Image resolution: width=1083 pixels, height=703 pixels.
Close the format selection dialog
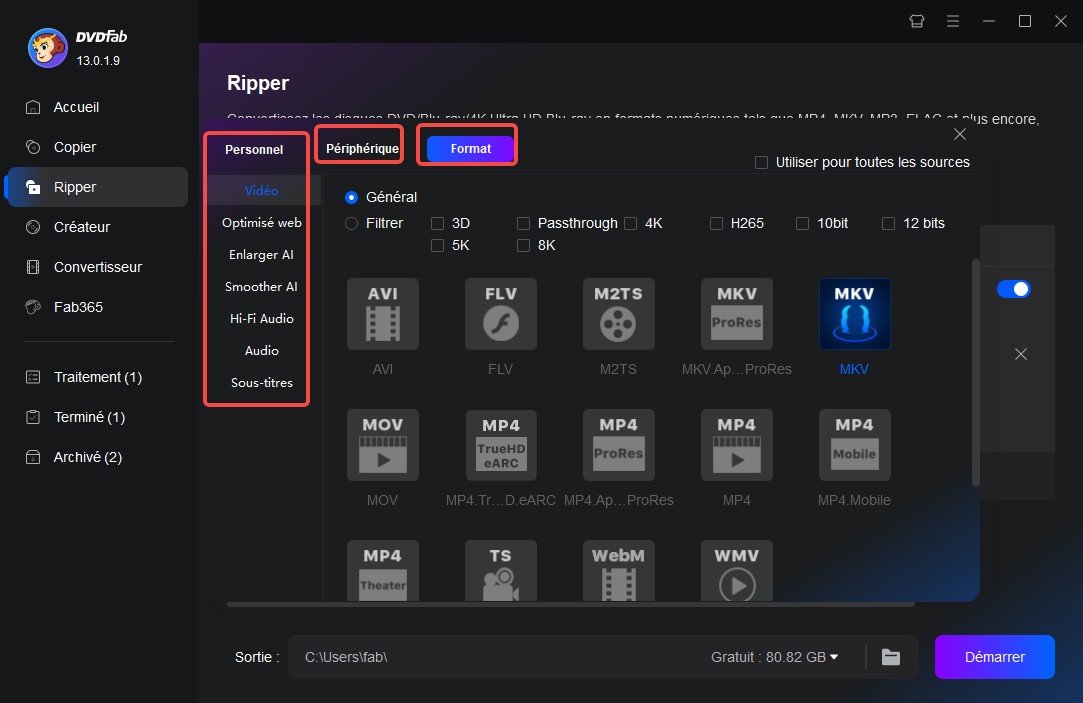(960, 134)
